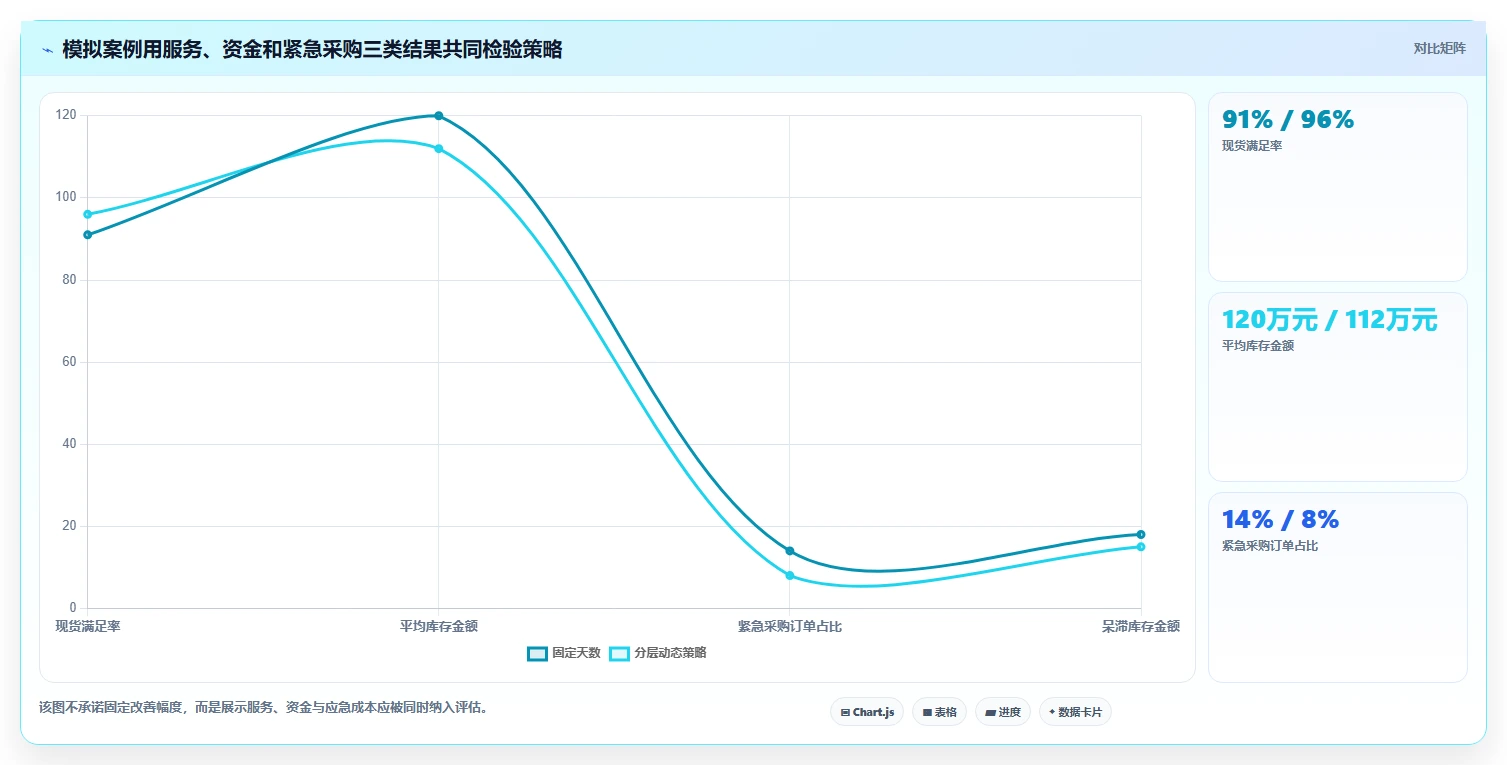The height and width of the screenshot is (765, 1507).
Task: Select the Chart.js pill button
Action: [867, 712]
